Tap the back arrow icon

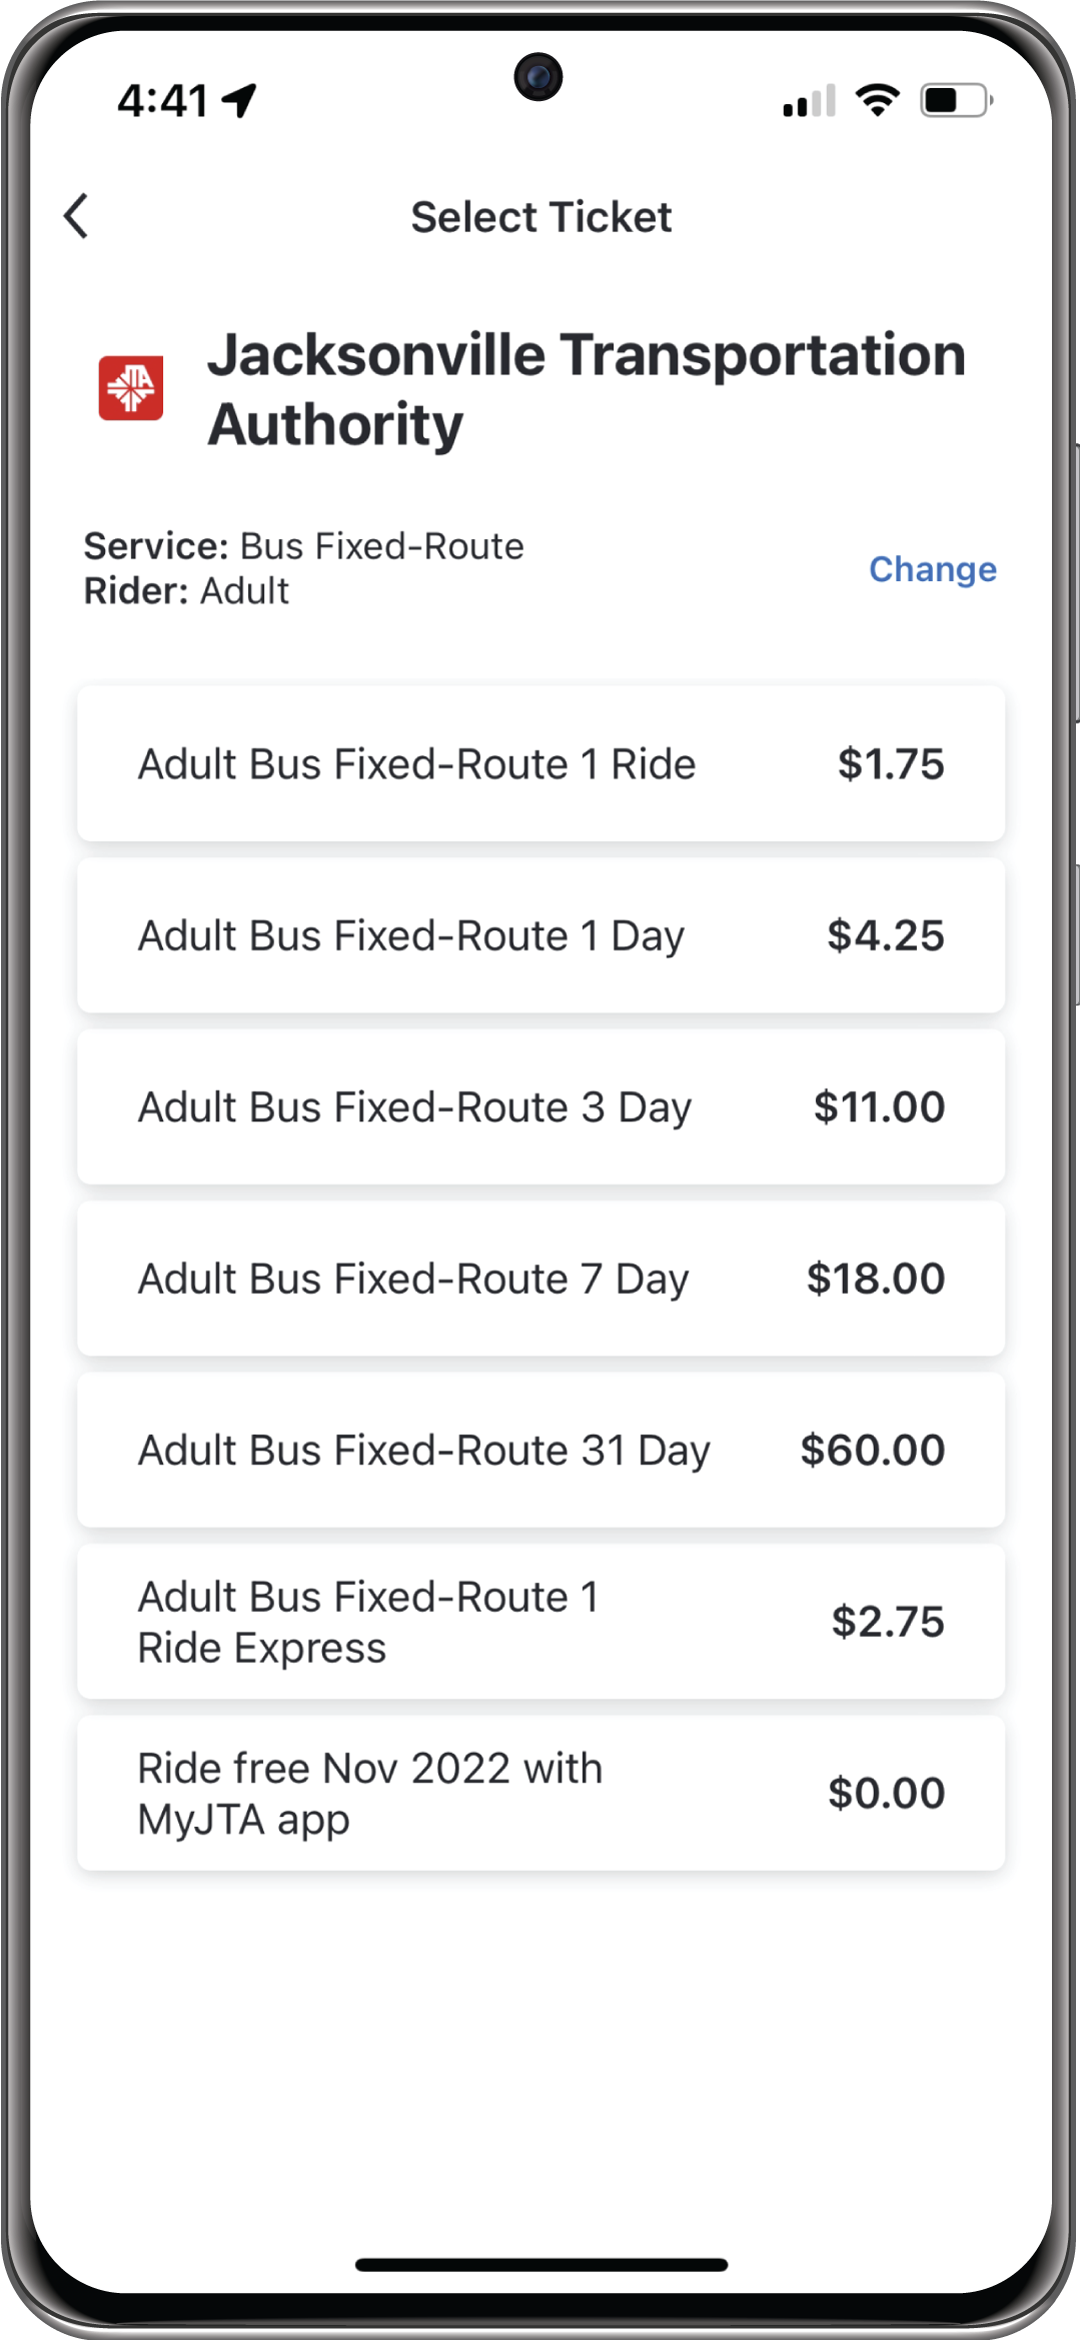coord(76,216)
